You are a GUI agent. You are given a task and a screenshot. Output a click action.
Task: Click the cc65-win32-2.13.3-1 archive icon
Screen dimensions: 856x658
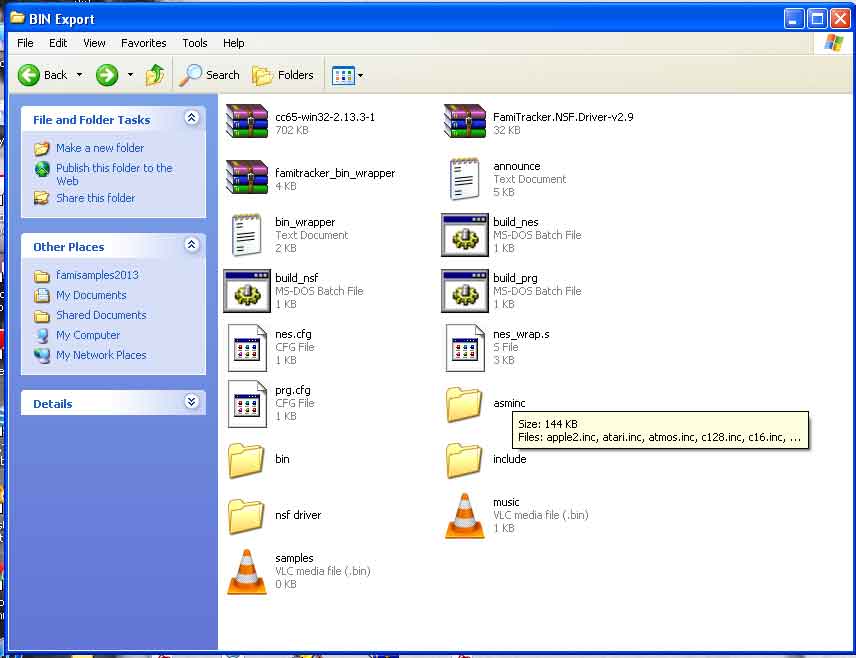point(247,122)
